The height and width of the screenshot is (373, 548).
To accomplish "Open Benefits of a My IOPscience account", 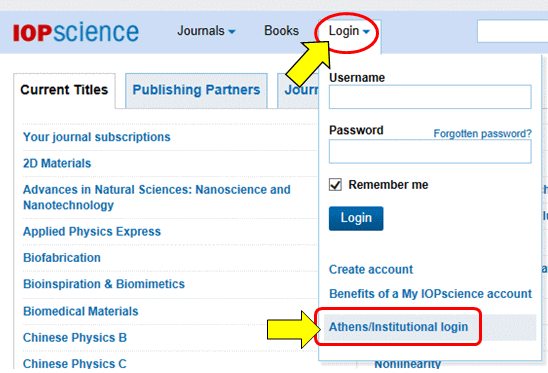I will [x=430, y=294].
